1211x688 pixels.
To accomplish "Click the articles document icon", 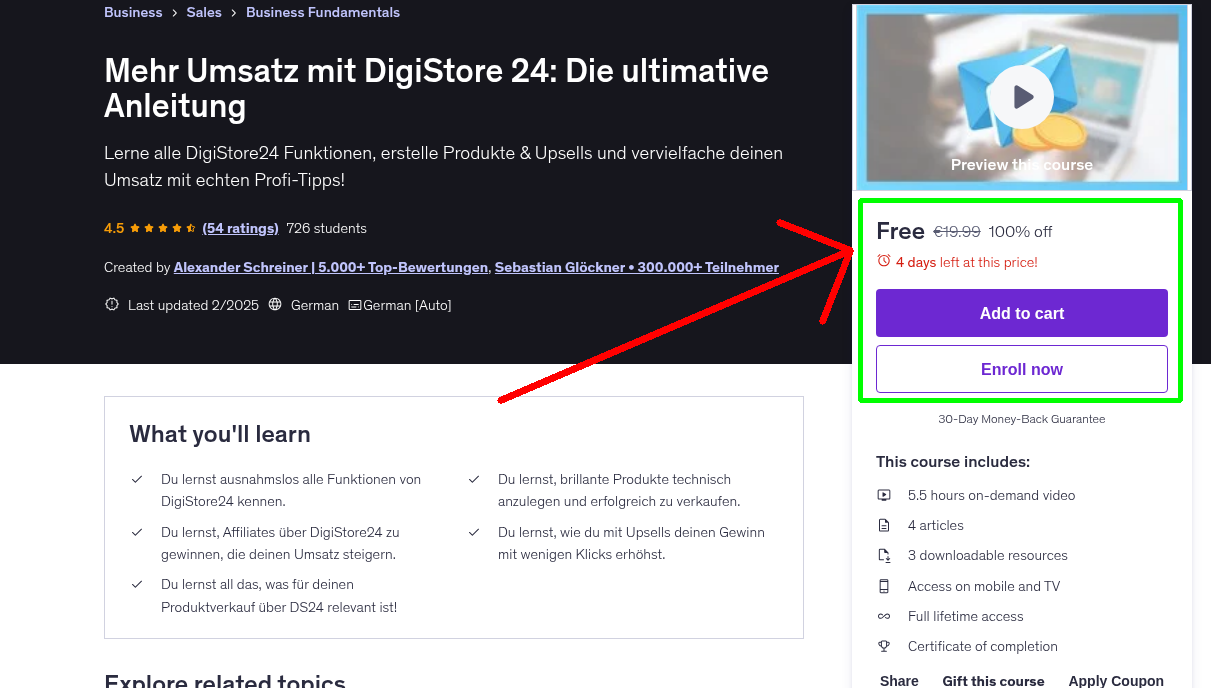I will click(884, 525).
